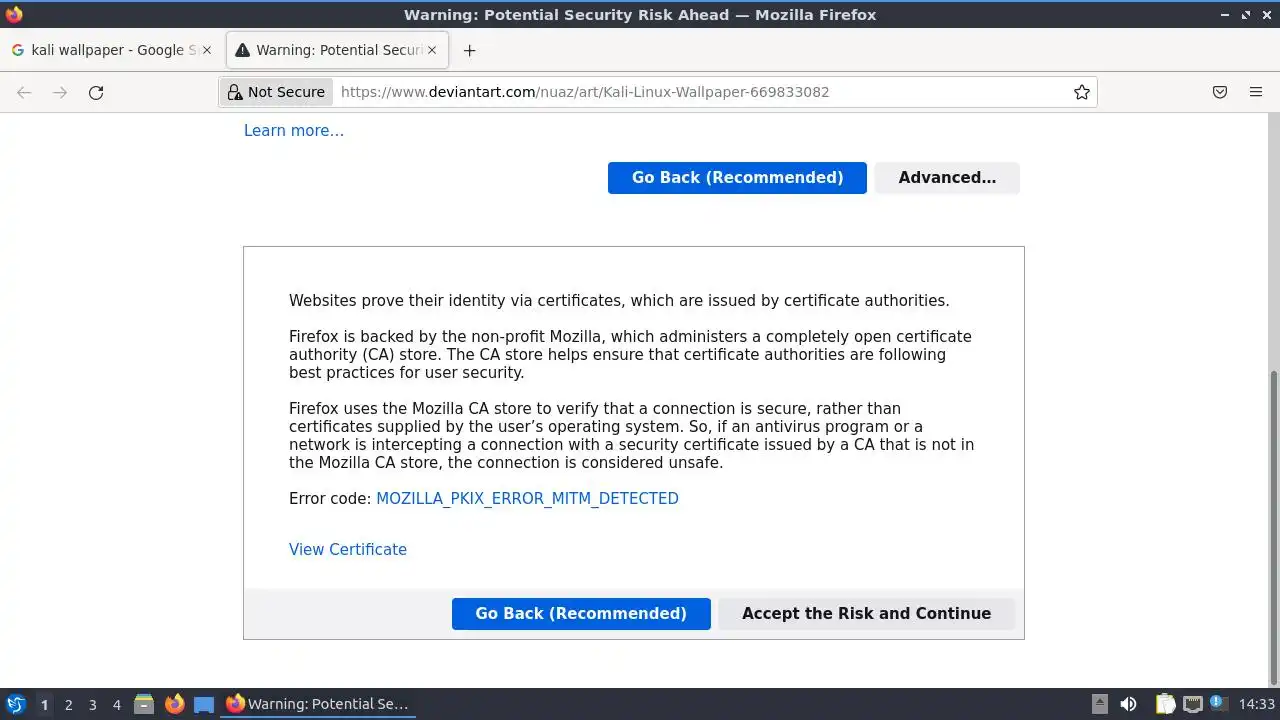Click the Advanced… button
The height and width of the screenshot is (720, 1280).
pos(947,177)
